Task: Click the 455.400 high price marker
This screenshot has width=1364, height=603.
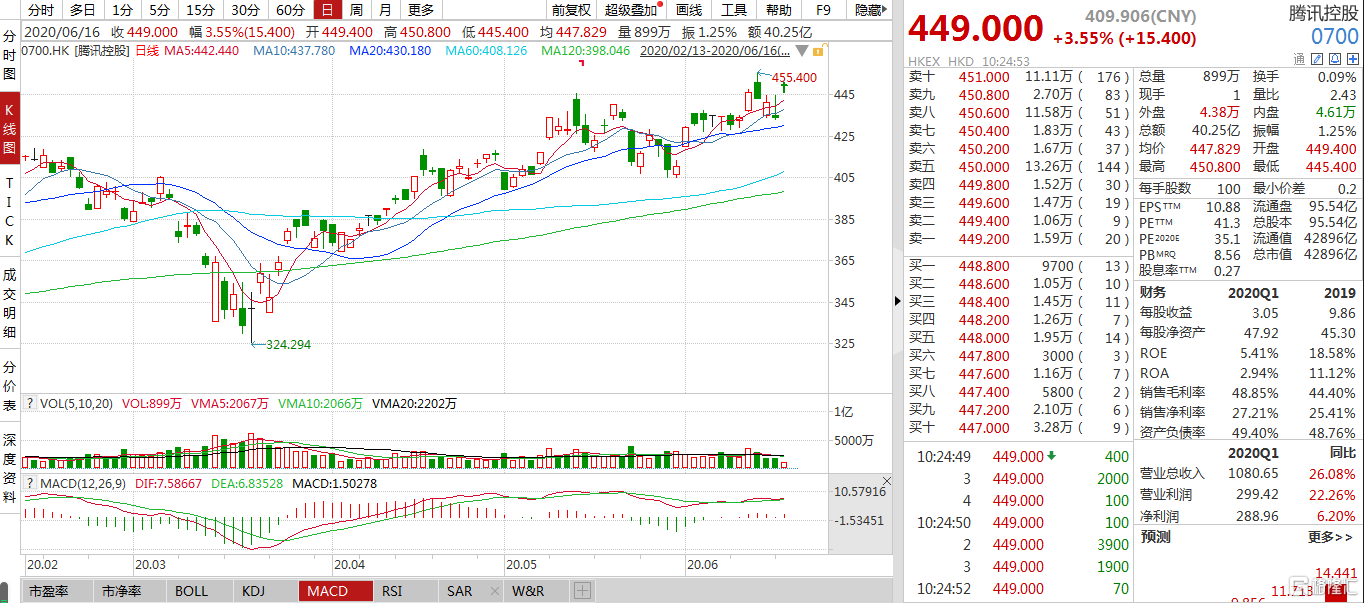Action: click(x=794, y=77)
